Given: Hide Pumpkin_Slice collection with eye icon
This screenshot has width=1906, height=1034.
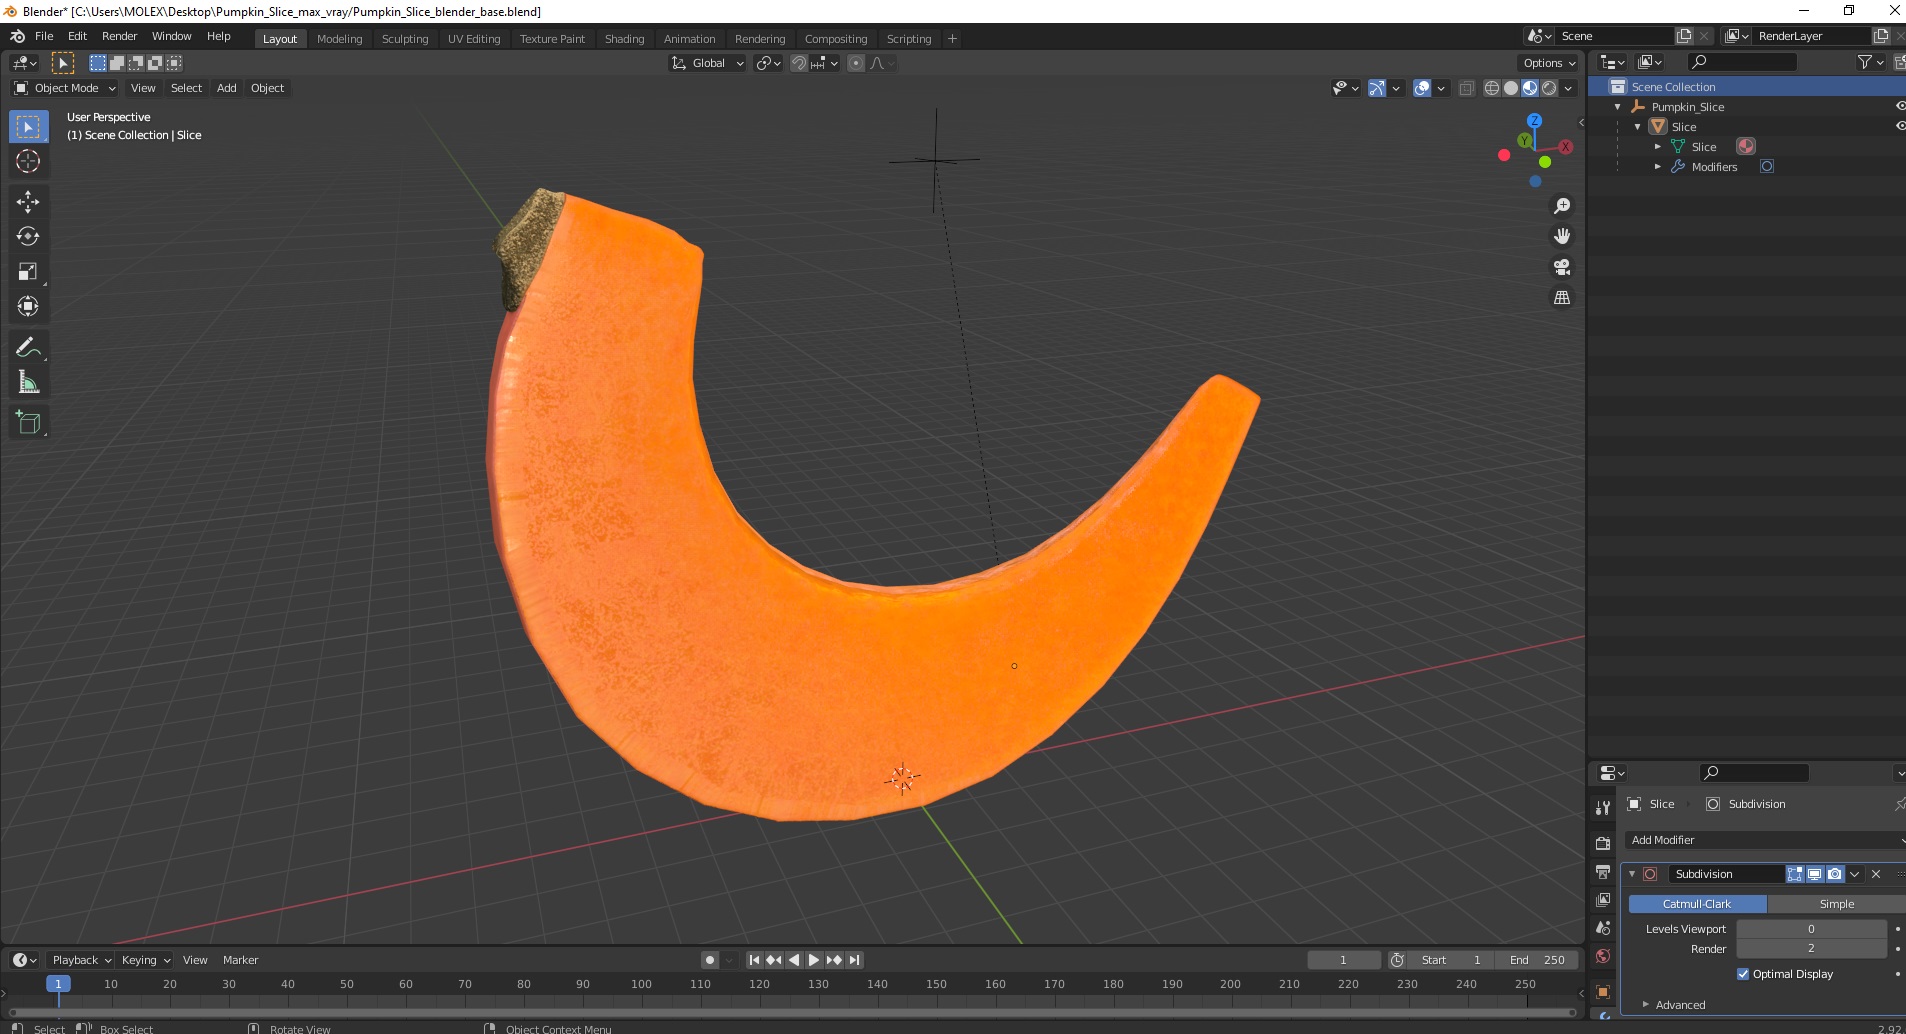Looking at the screenshot, I should tap(1900, 106).
